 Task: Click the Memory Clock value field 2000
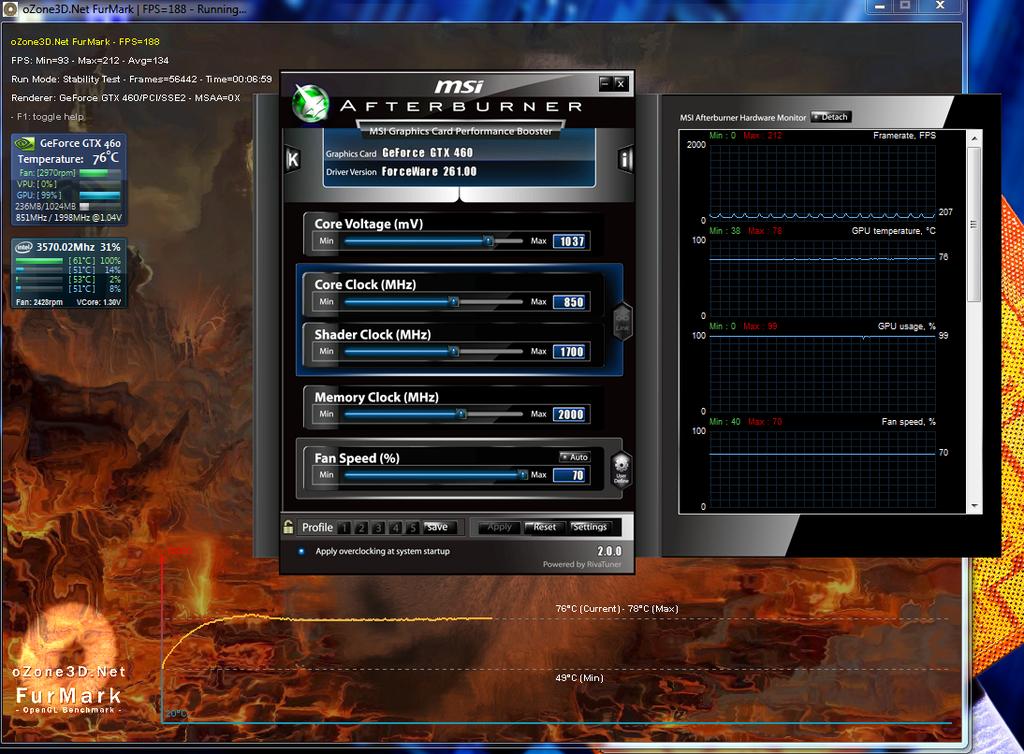point(571,415)
